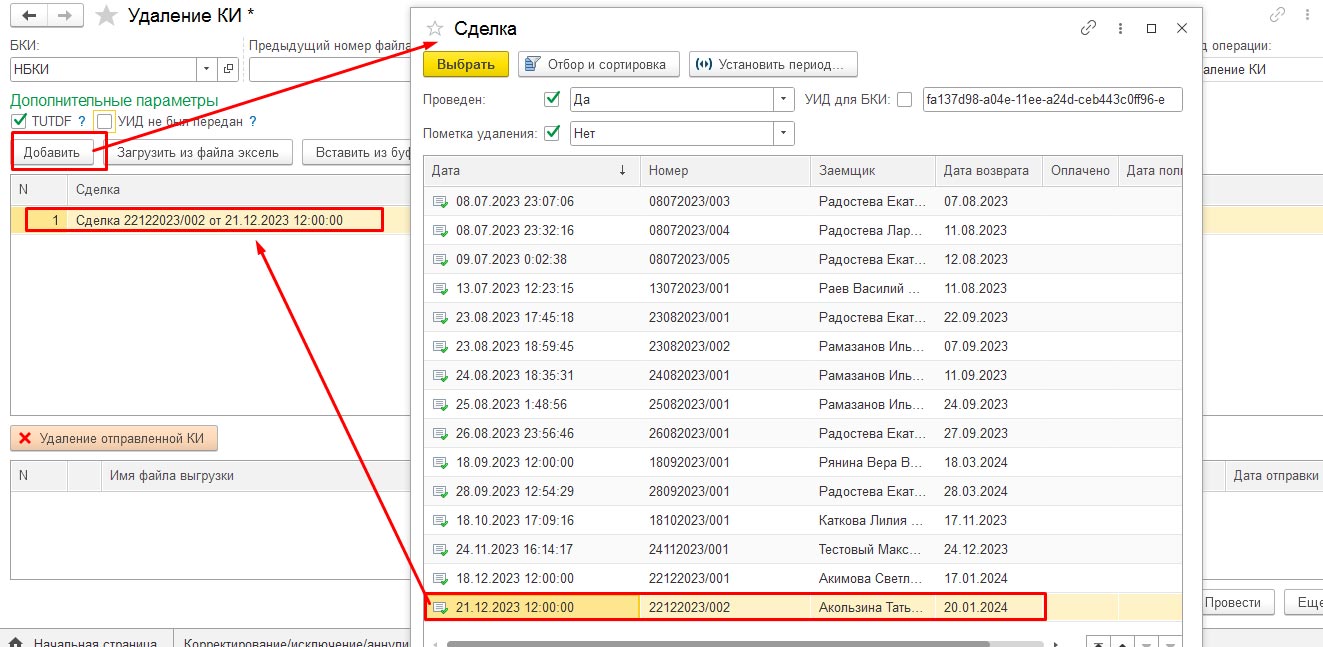The height and width of the screenshot is (647, 1323).
Task: Open three-dots menu in the Сделка dialog
Action: click(x=1120, y=28)
